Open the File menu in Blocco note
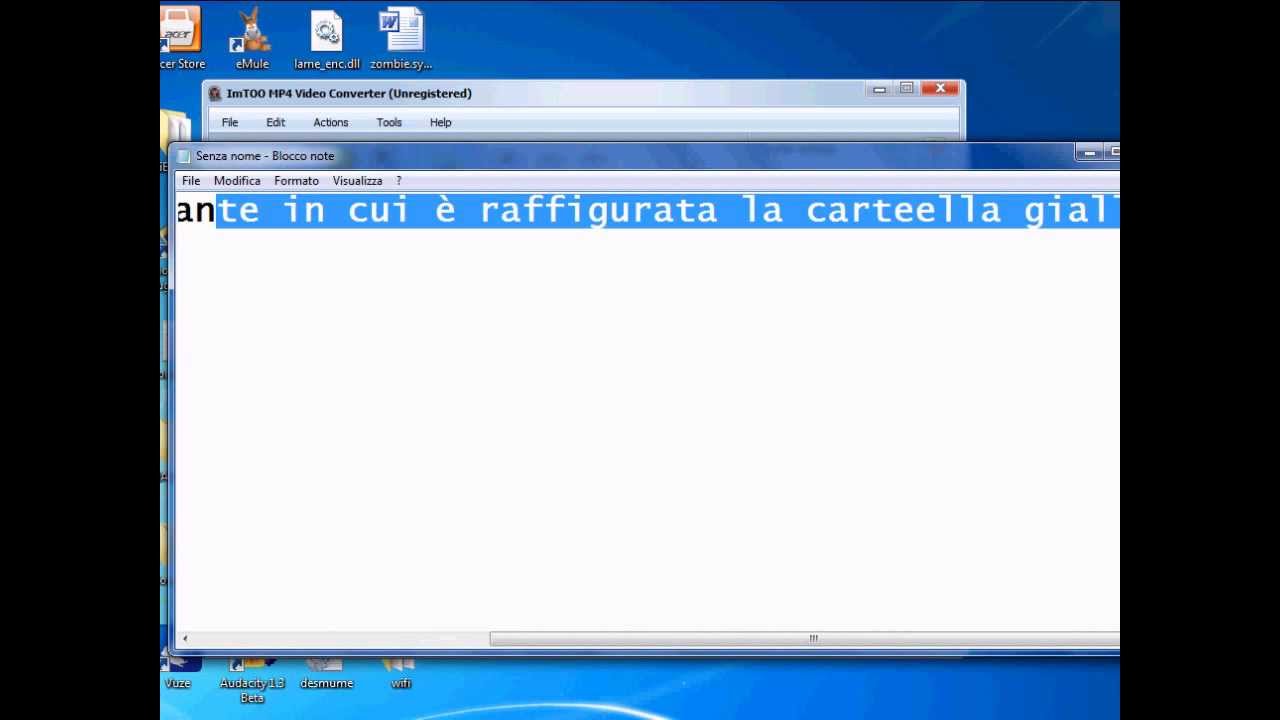This screenshot has width=1280, height=720. pyautogui.click(x=191, y=181)
